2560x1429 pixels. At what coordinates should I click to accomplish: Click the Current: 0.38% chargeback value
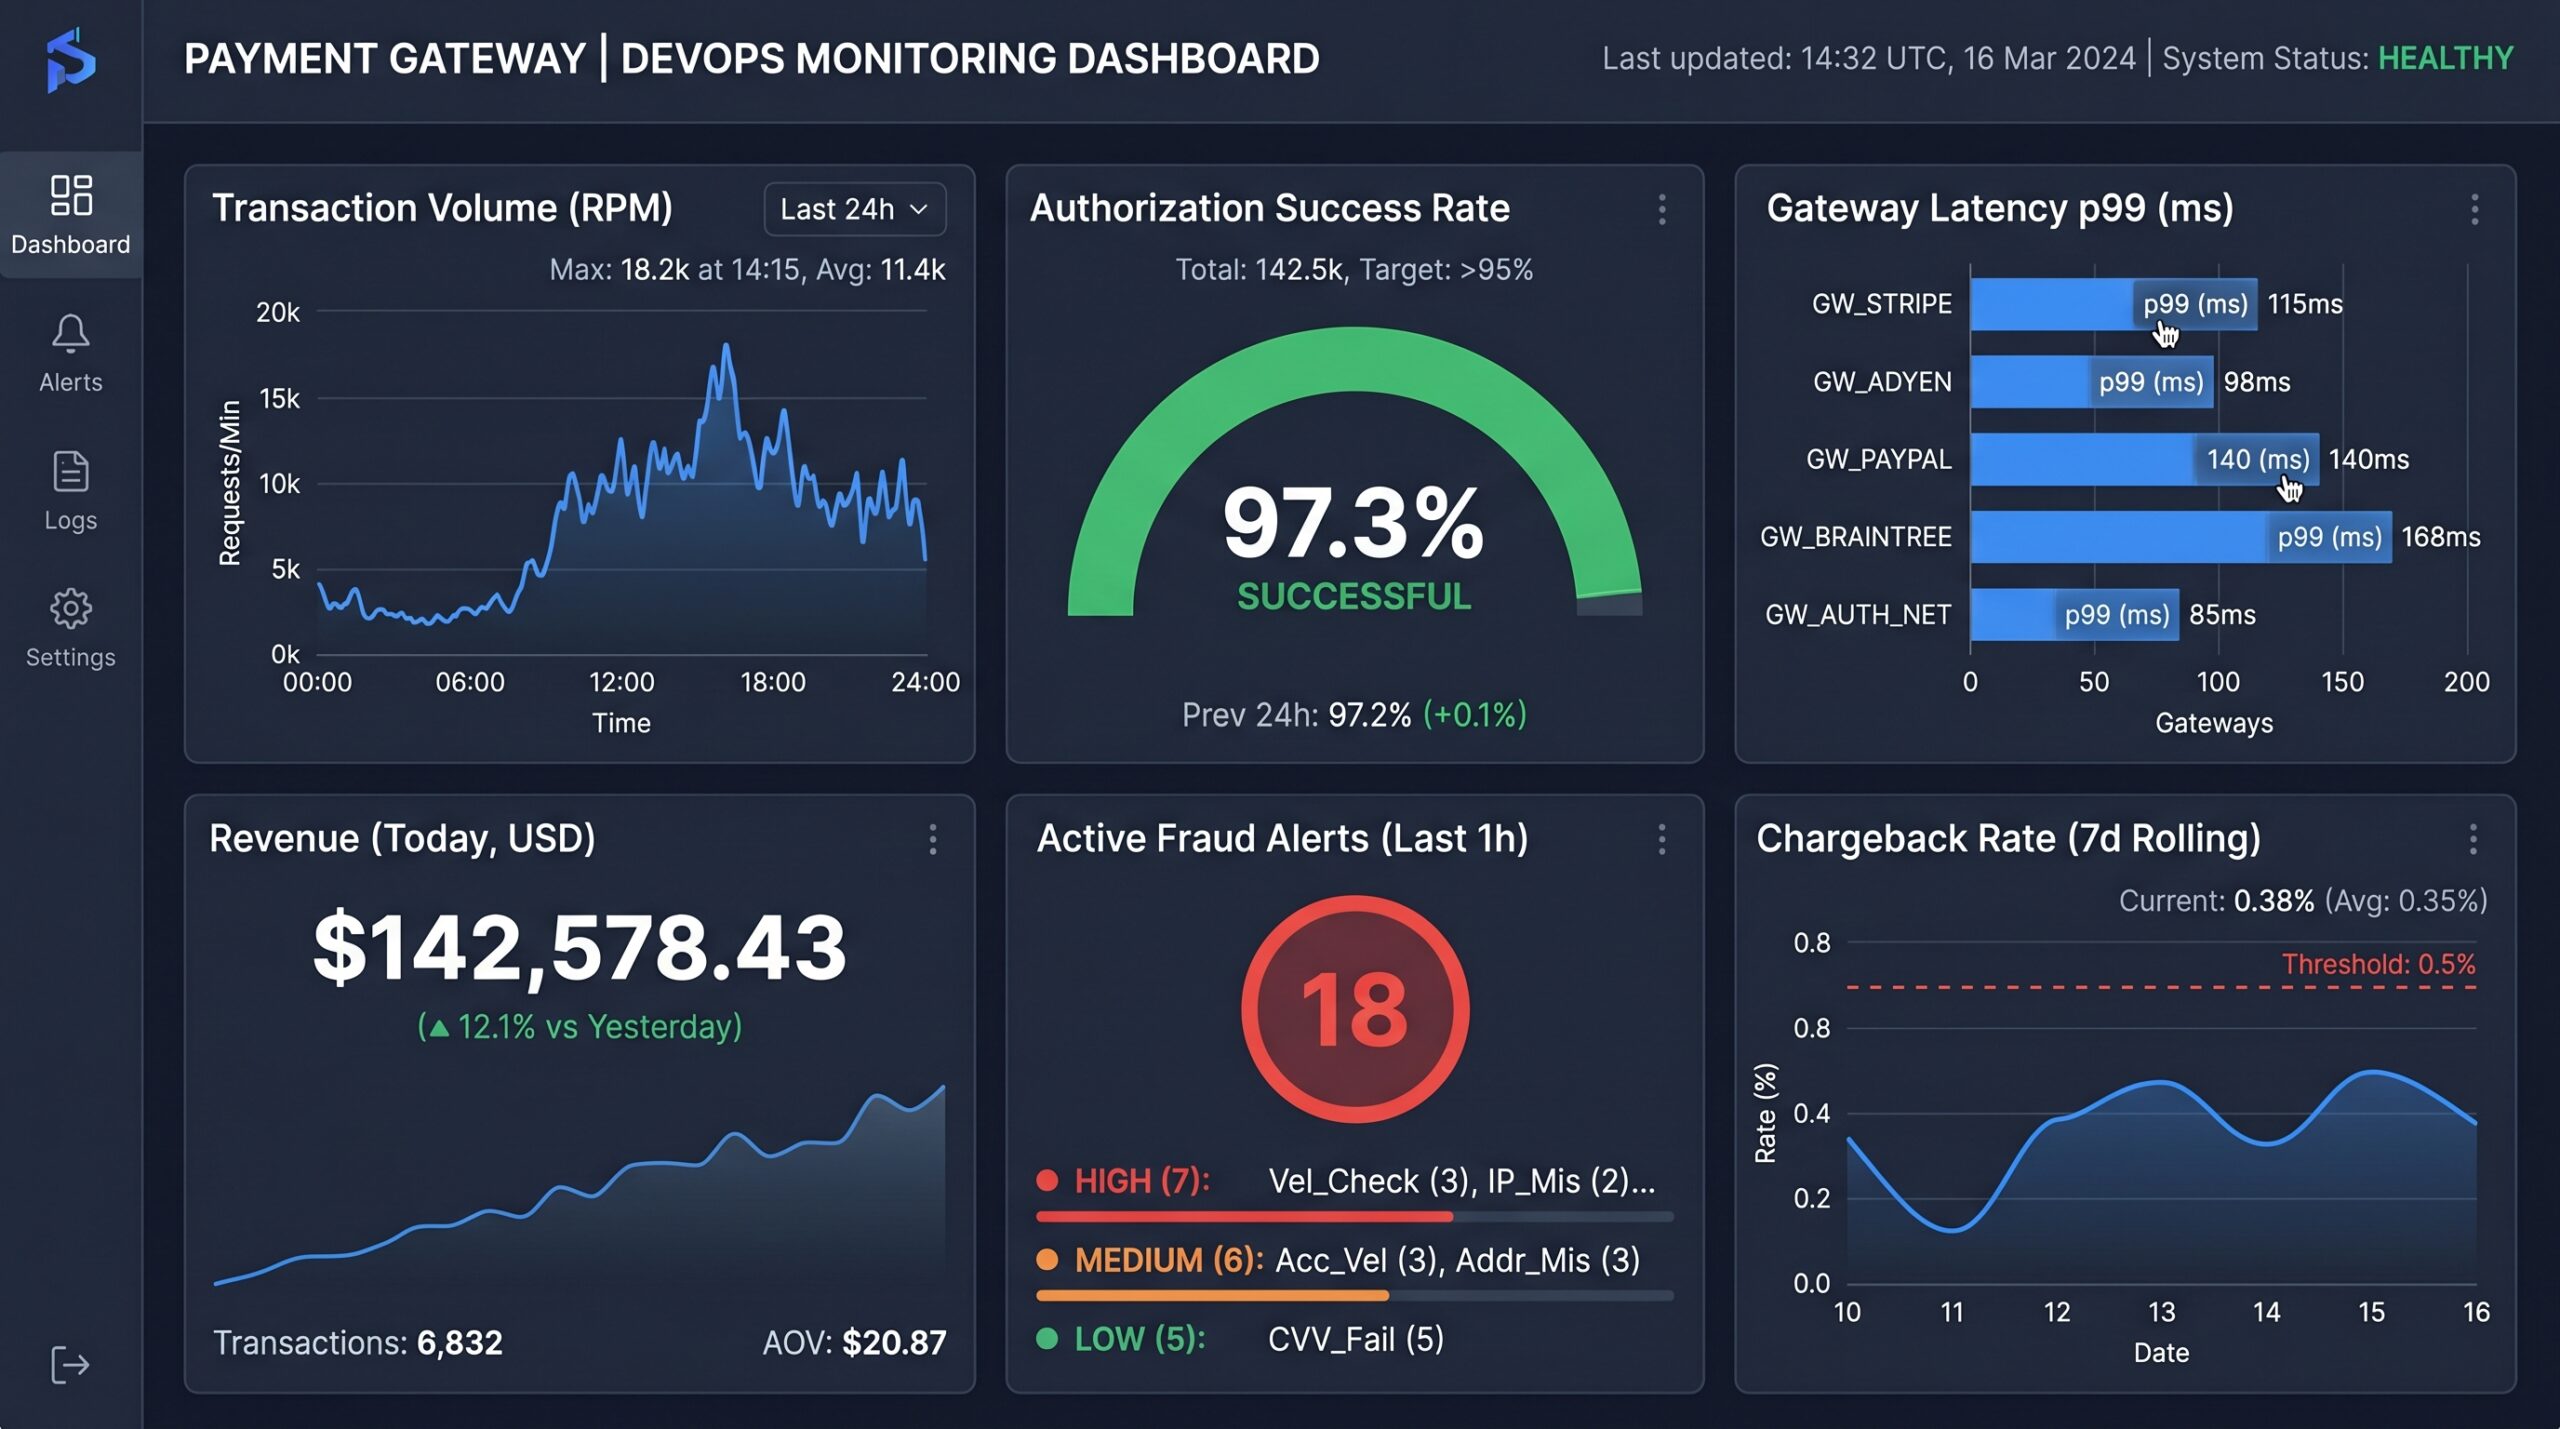click(x=2216, y=901)
